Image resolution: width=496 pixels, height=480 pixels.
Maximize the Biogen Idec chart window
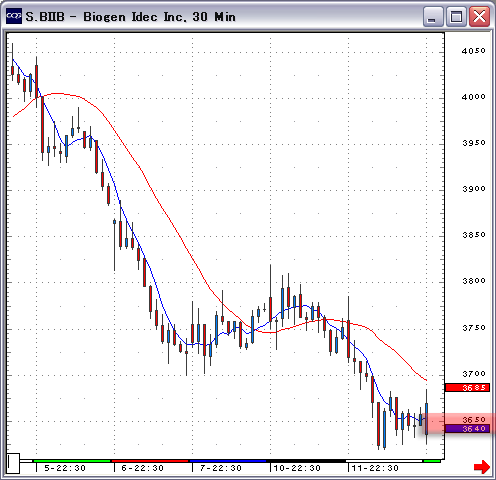[x=456, y=17]
